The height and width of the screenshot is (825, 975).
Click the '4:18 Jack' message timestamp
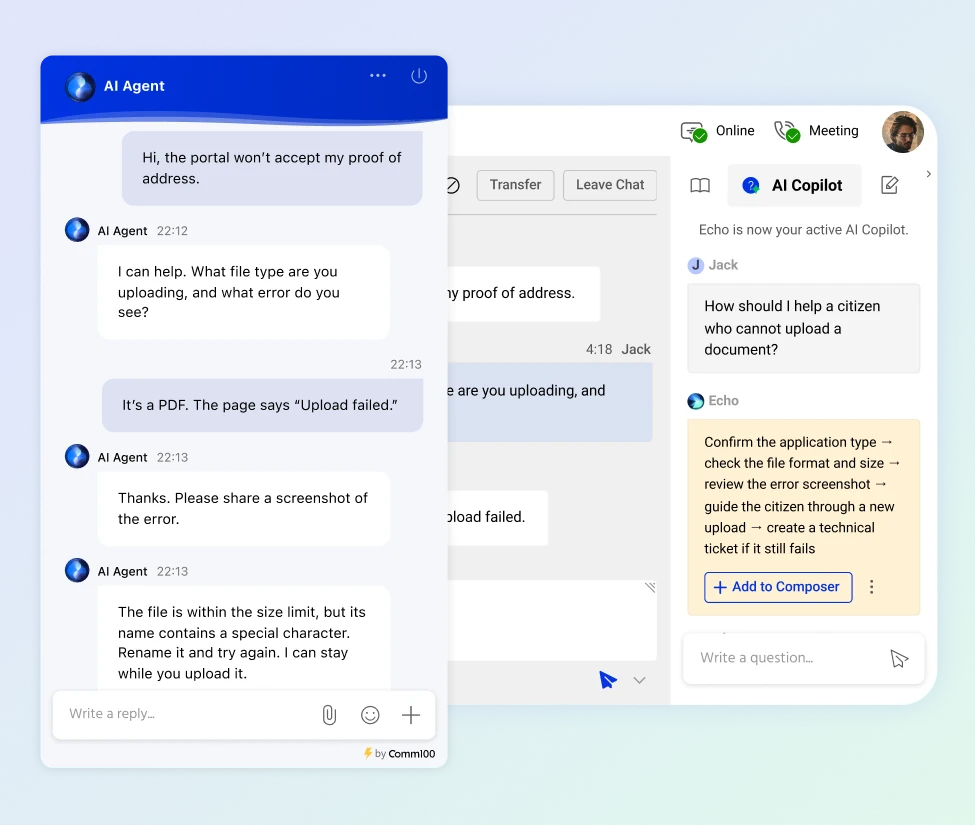tap(618, 349)
